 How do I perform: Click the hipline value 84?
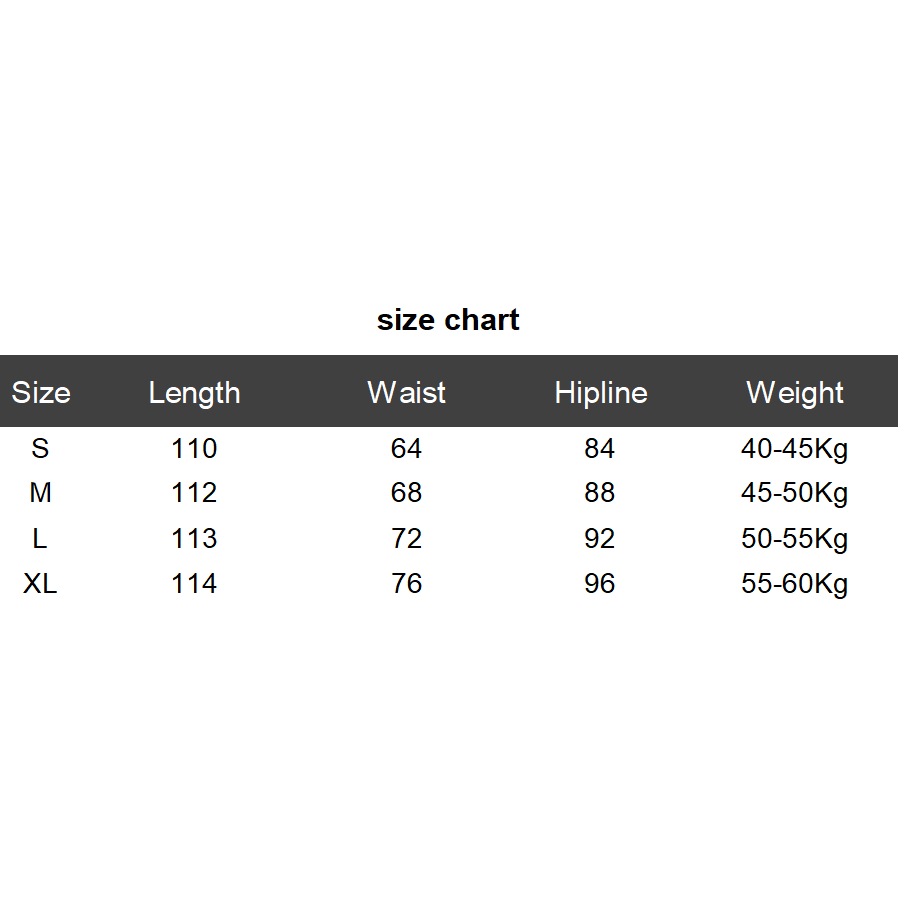tap(599, 448)
